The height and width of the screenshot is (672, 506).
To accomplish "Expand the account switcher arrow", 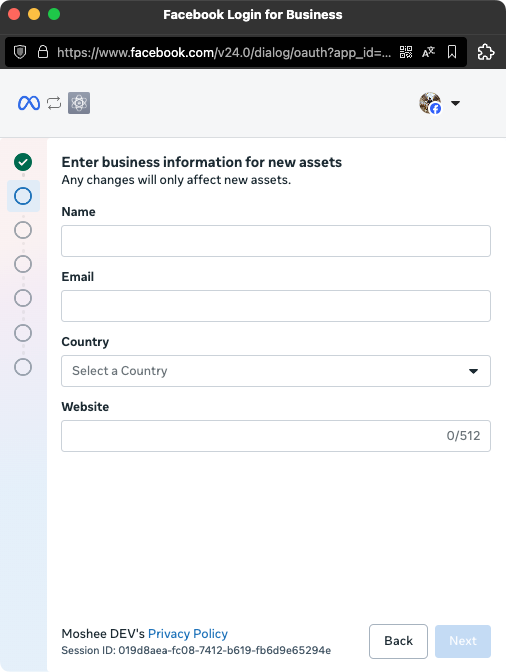I will click(x=455, y=103).
